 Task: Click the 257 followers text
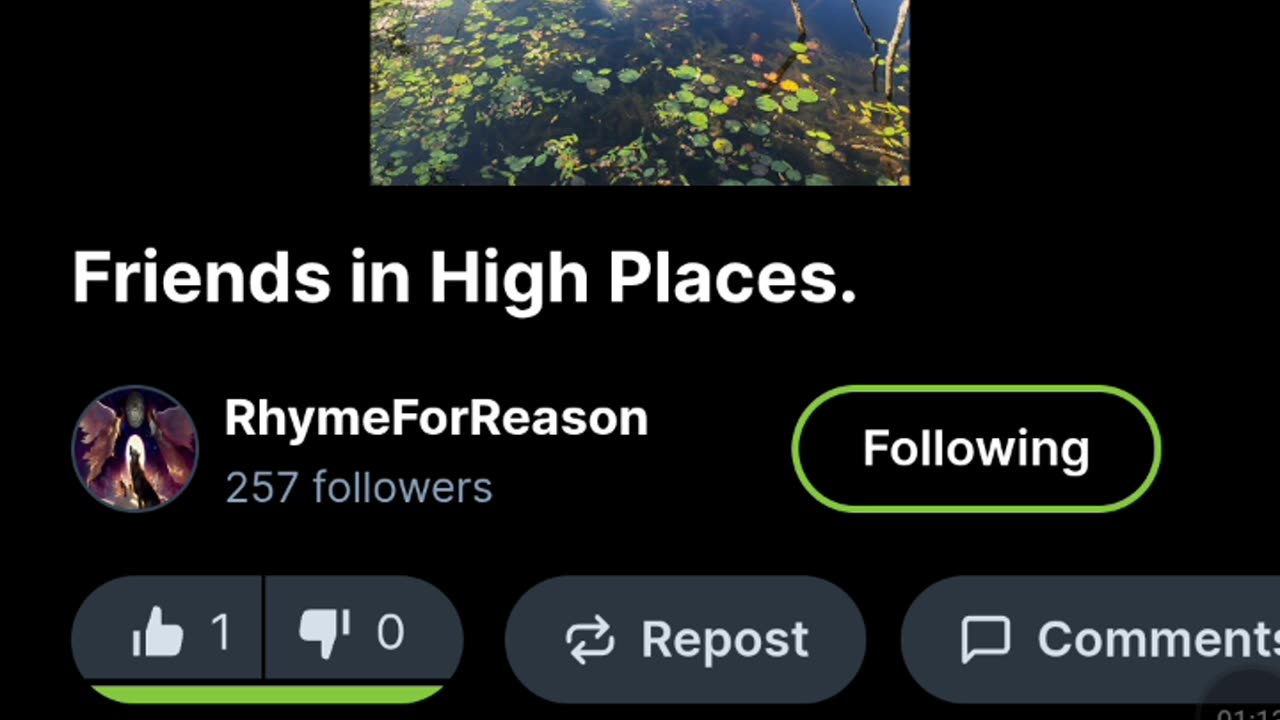pyautogui.click(x=358, y=488)
